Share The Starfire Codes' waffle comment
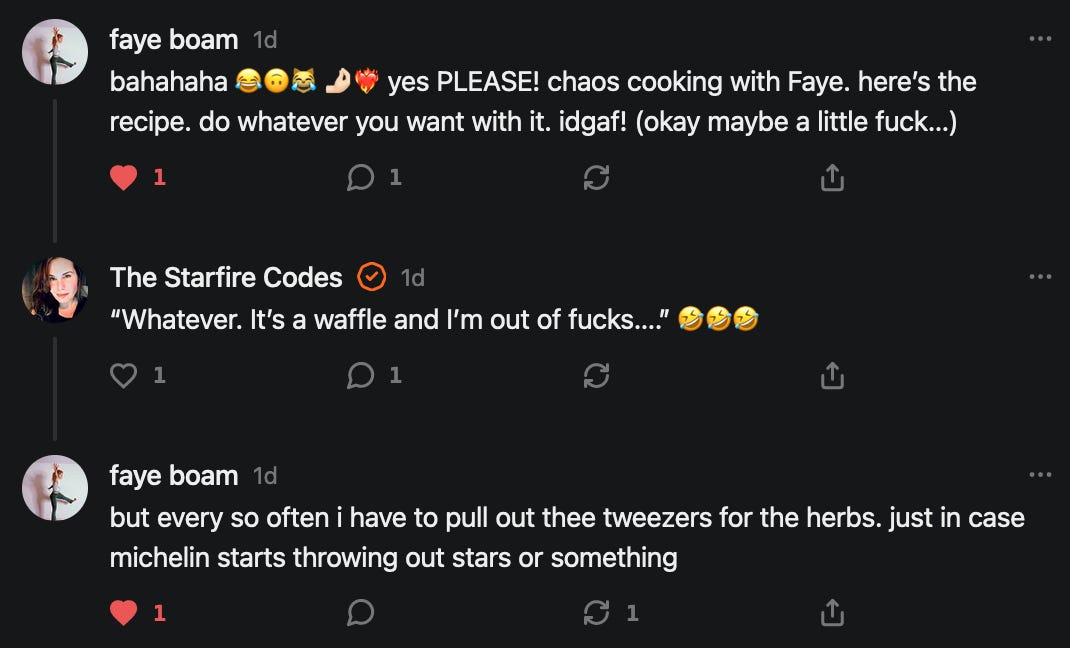 (x=832, y=375)
